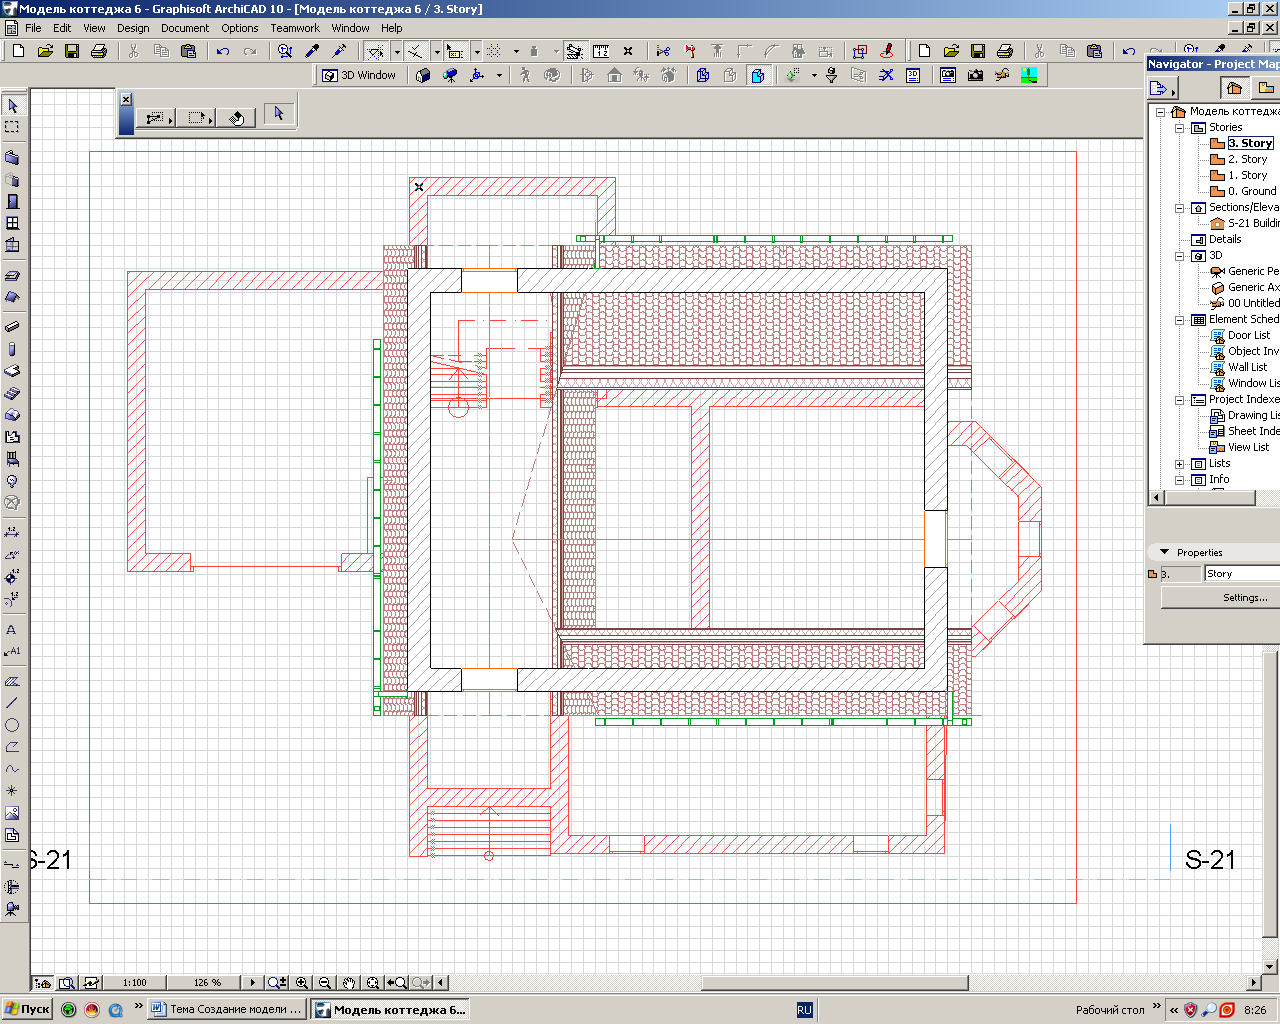Collapse the Stories tree node

(x=1180, y=128)
